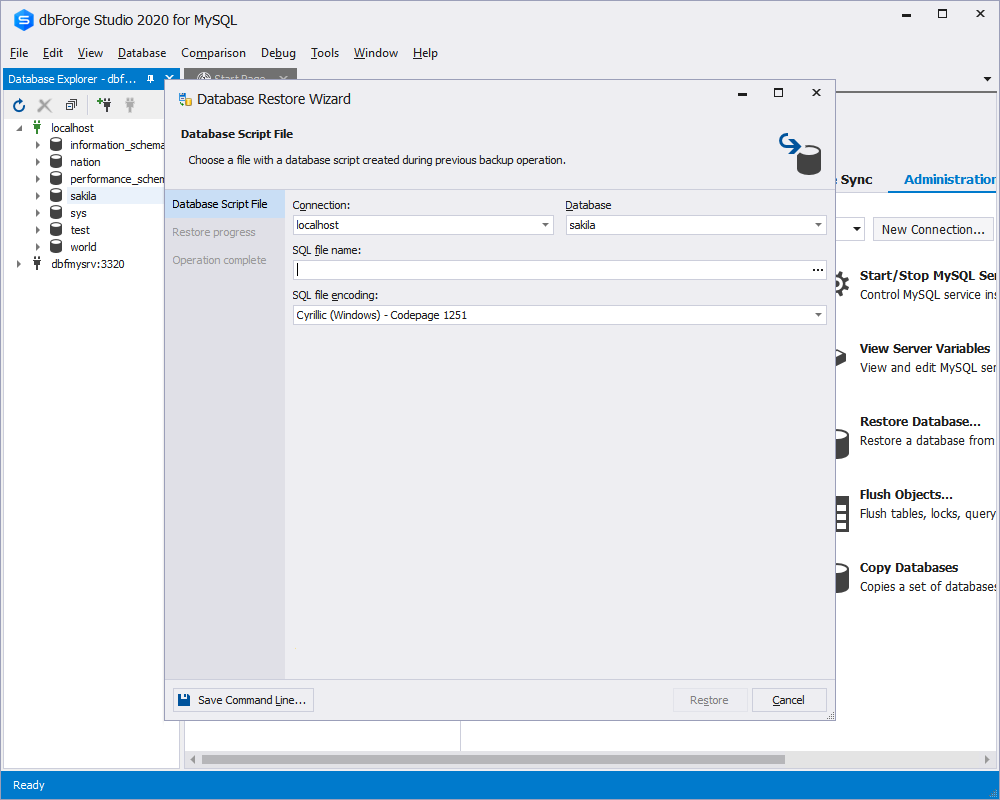Click the information_schema database icon
The height and width of the screenshot is (800, 1000).
point(56,145)
